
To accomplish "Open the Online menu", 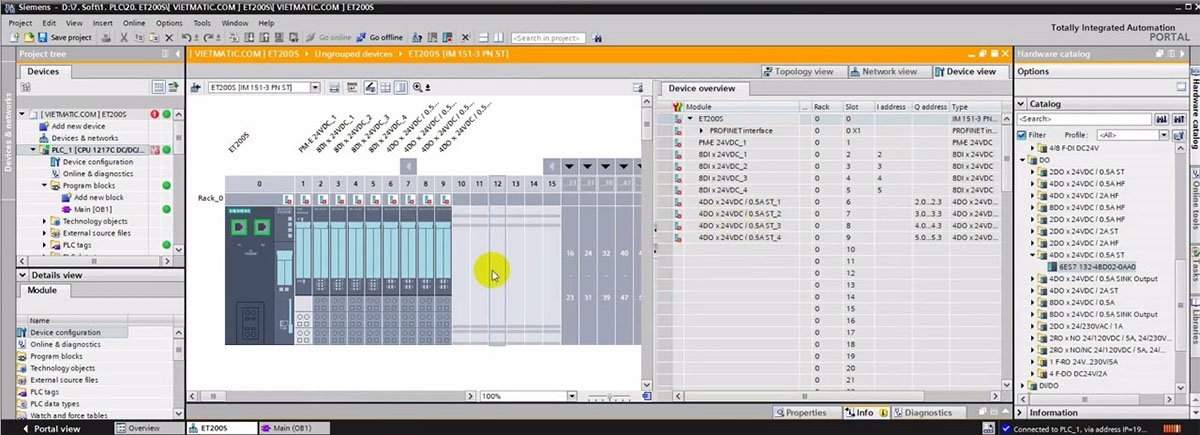I will click(x=133, y=22).
